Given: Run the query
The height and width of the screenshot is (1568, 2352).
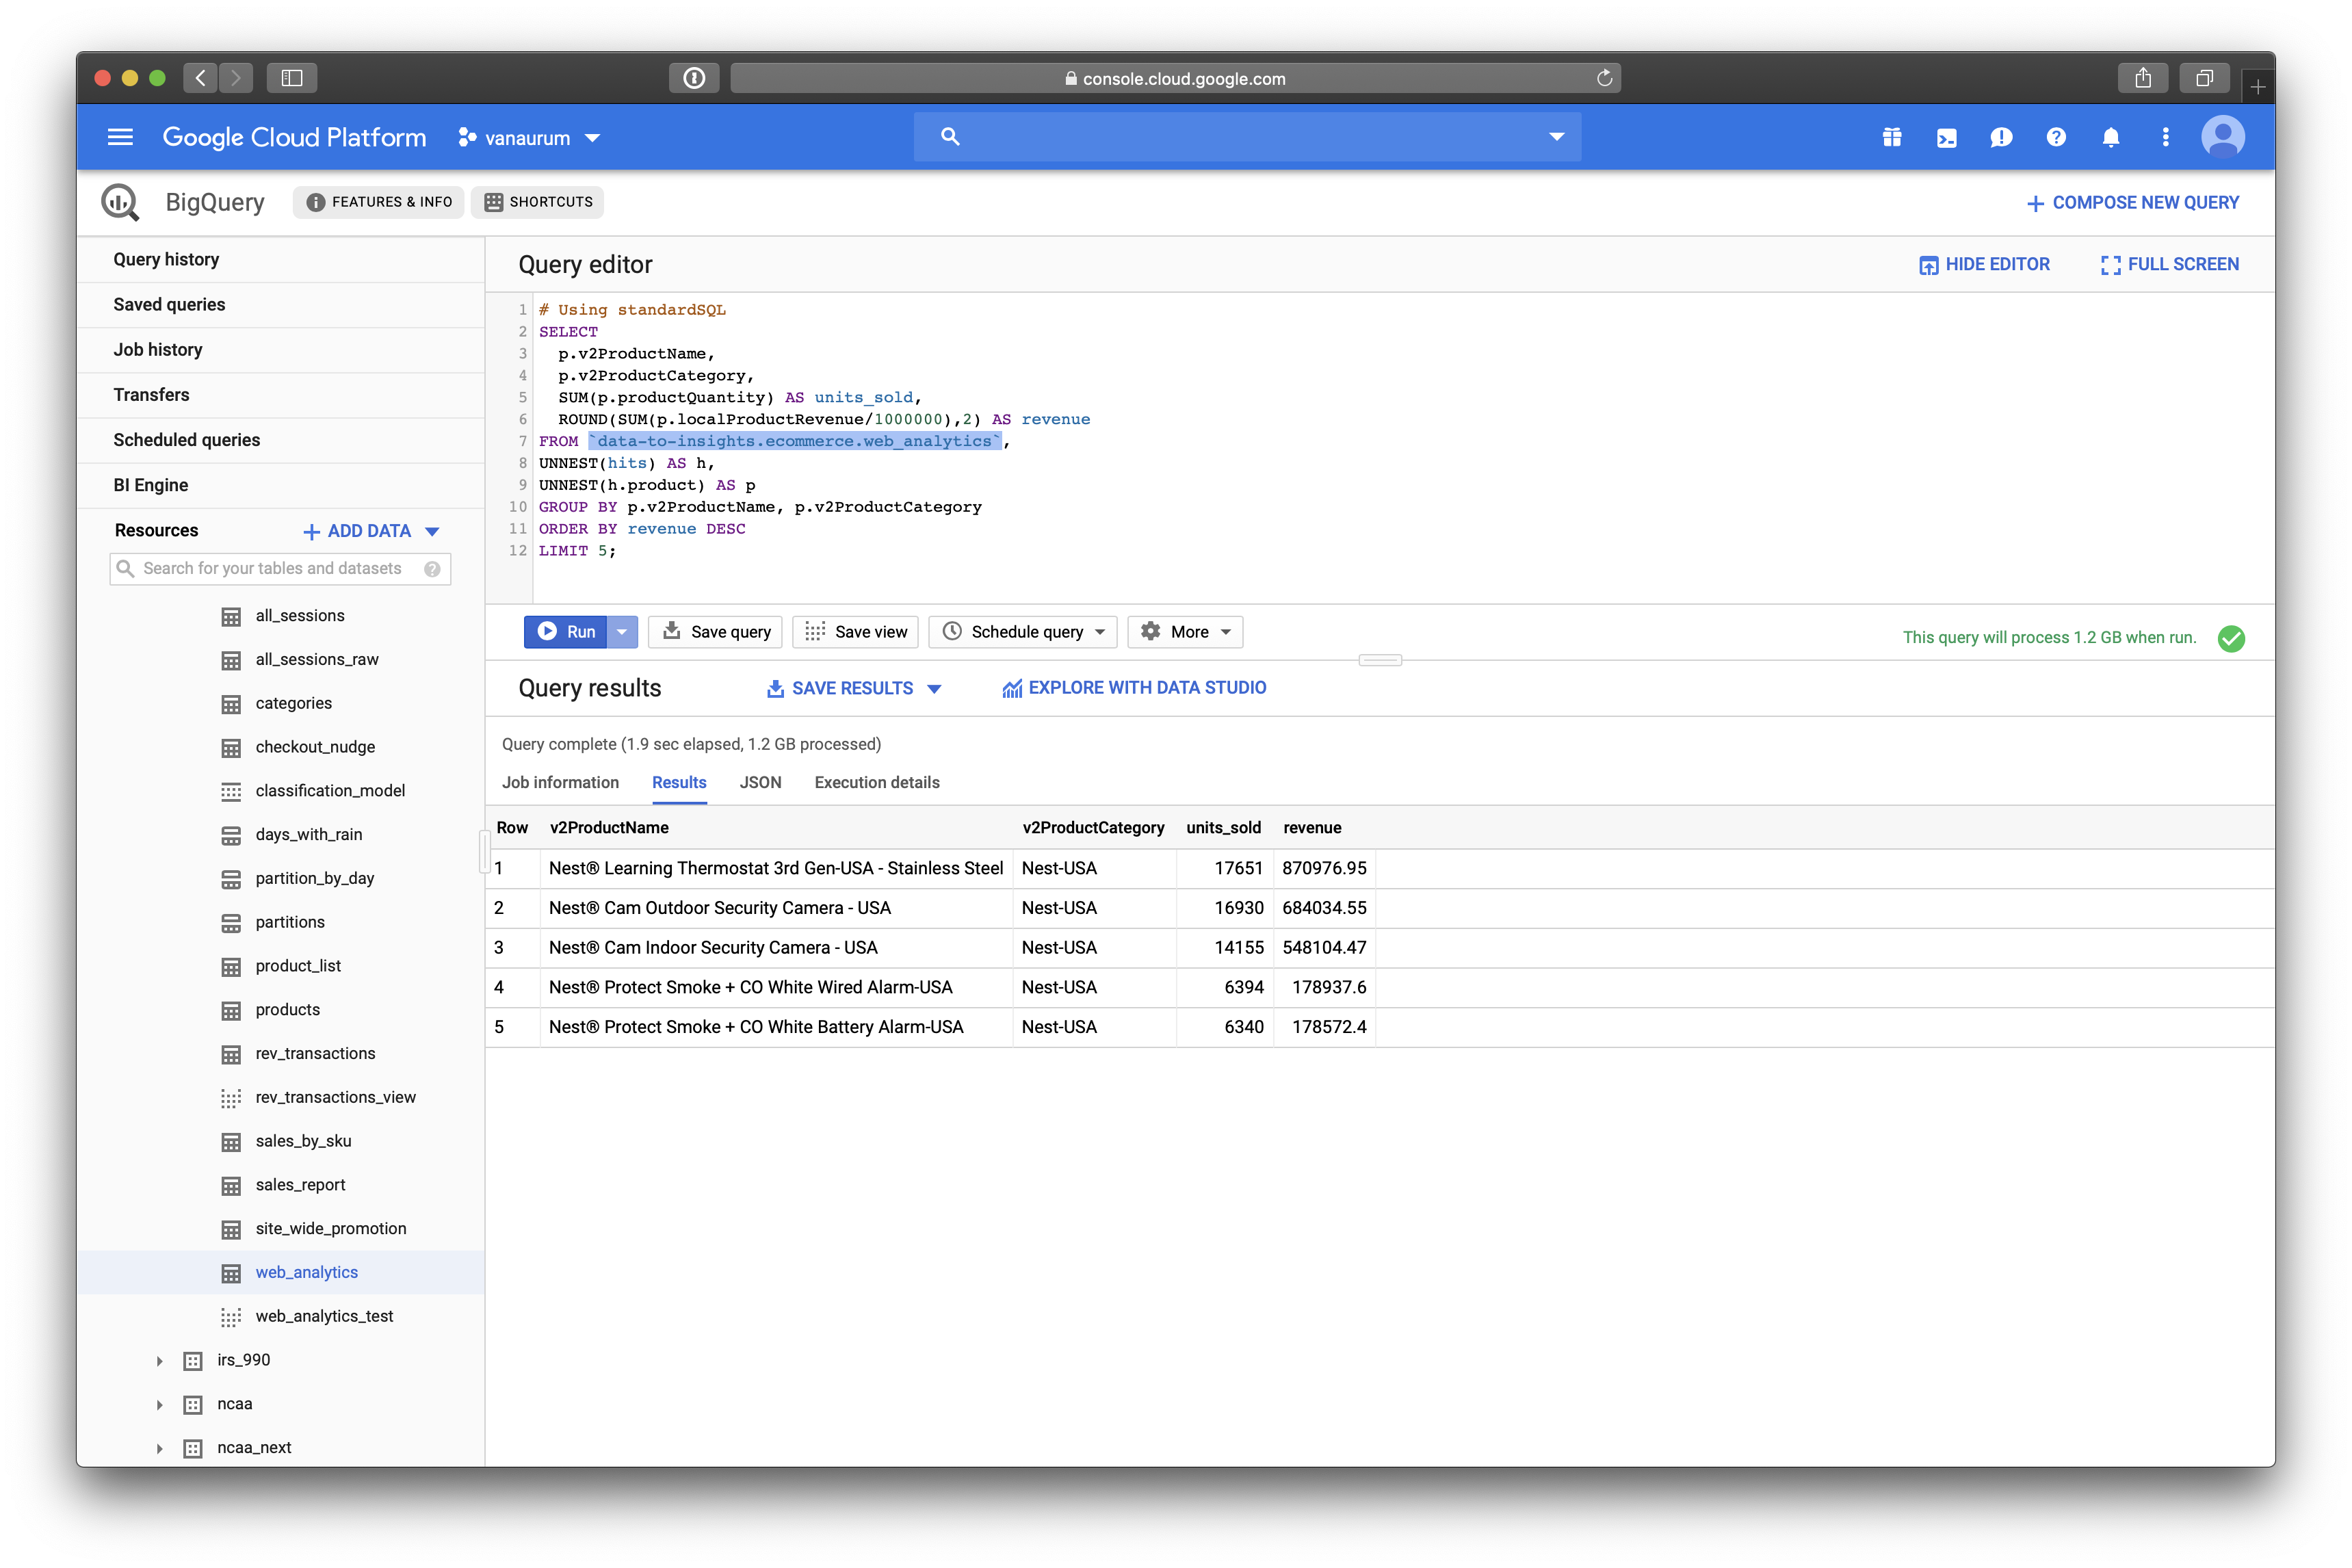Looking at the screenshot, I should click(566, 632).
